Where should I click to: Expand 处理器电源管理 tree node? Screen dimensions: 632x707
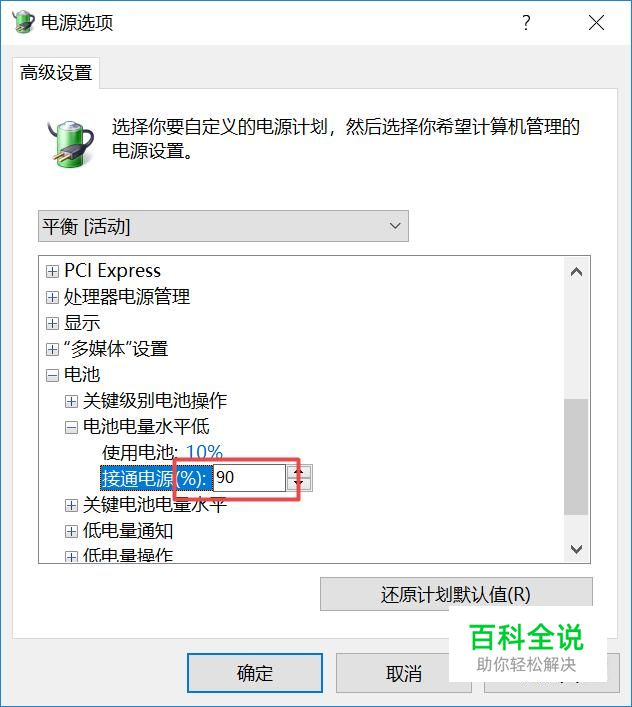(x=52, y=297)
